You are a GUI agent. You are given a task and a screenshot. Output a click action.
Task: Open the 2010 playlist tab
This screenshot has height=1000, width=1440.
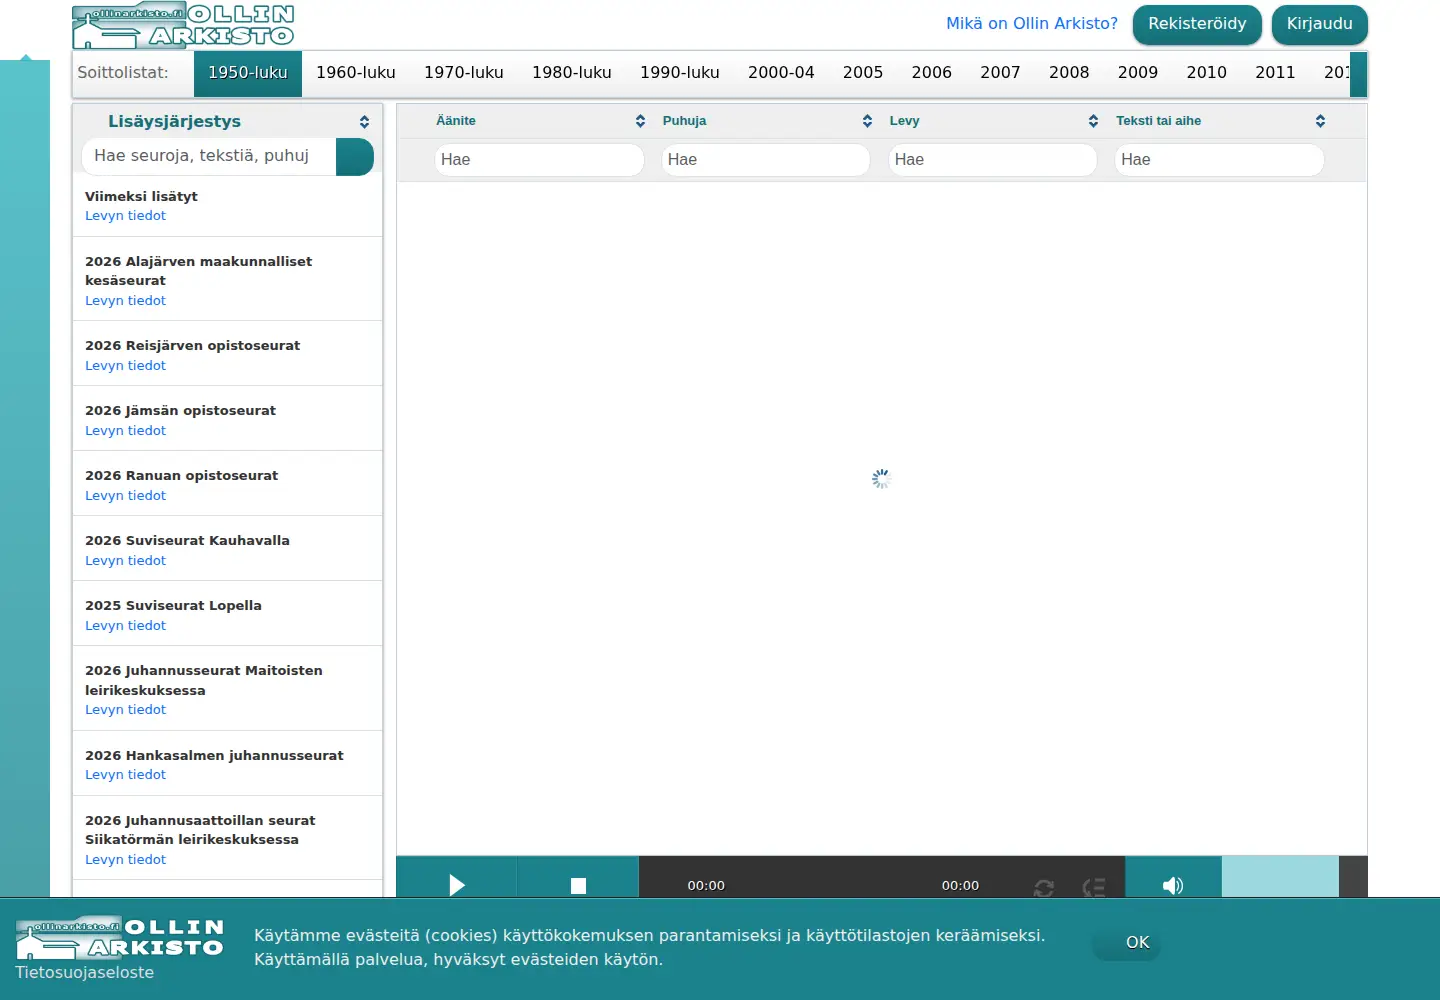pyautogui.click(x=1207, y=73)
